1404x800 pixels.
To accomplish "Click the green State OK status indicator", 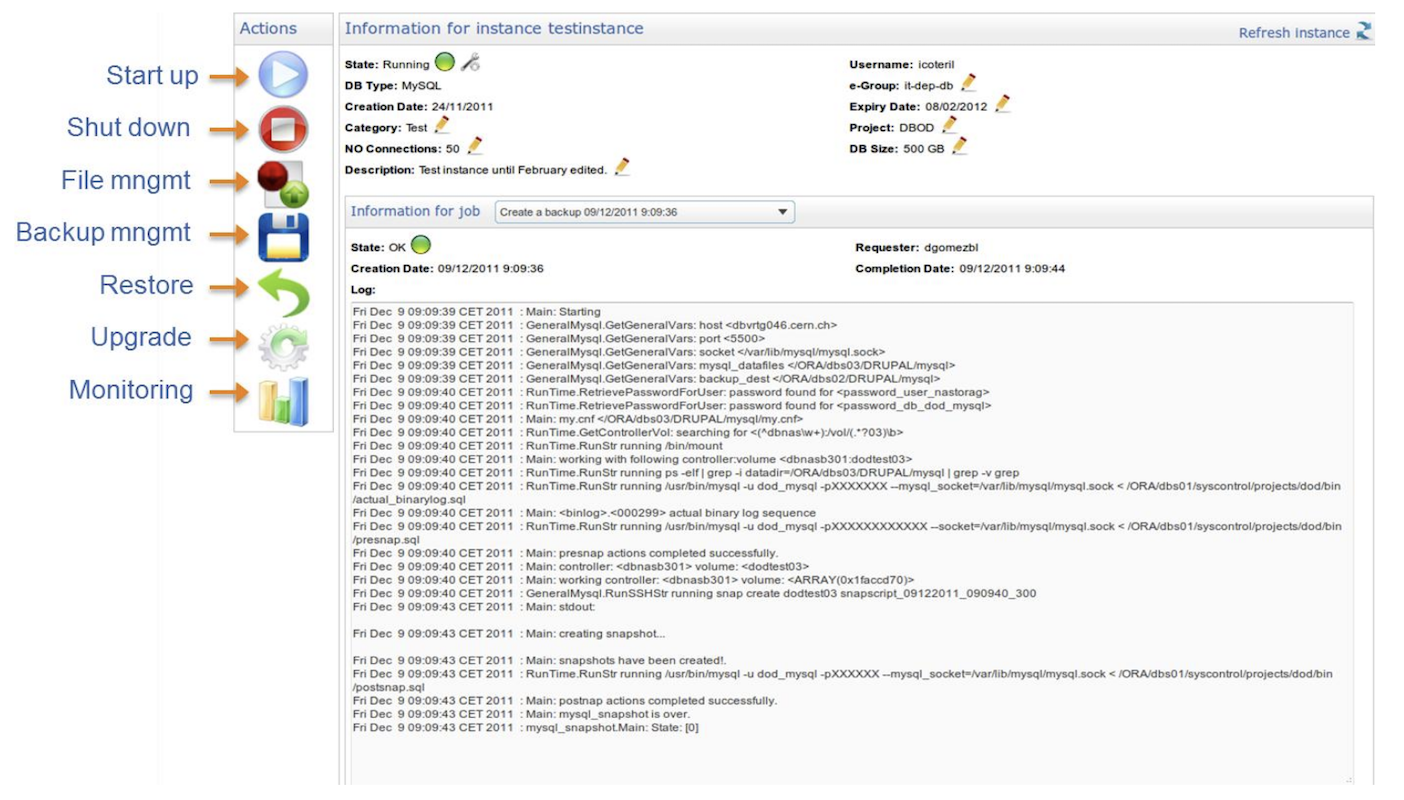I will click(x=420, y=244).
